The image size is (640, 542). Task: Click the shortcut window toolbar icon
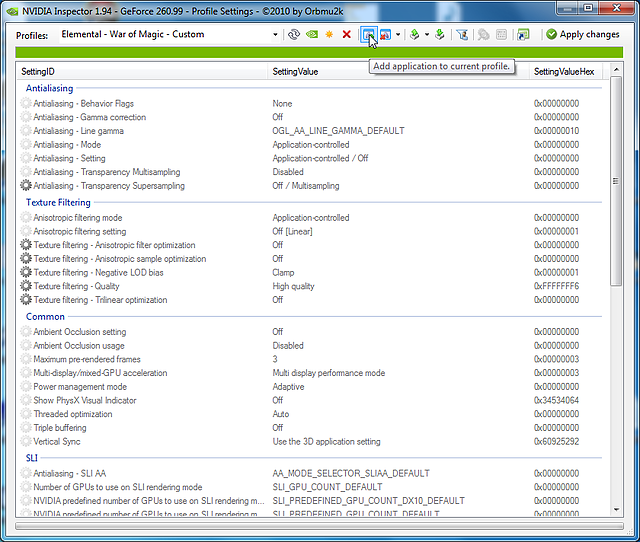coord(523,35)
